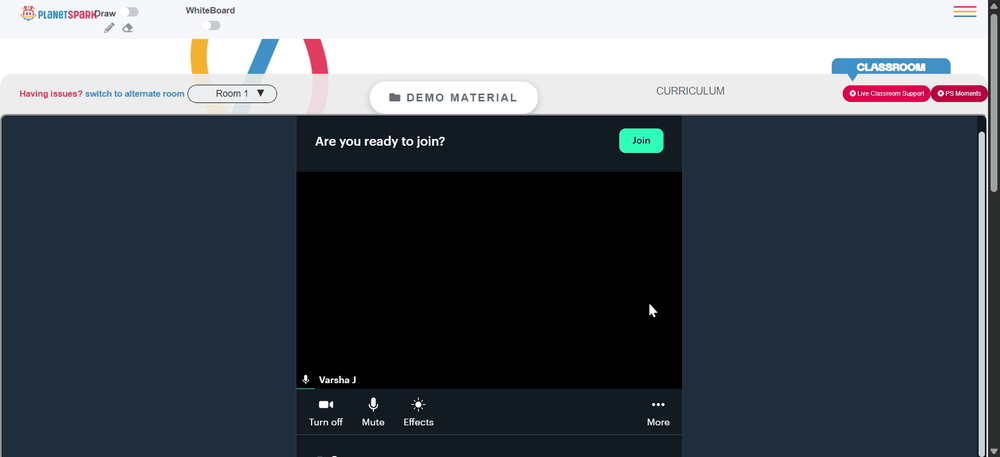Select the eraser tool
The image size is (1000, 457).
point(128,28)
